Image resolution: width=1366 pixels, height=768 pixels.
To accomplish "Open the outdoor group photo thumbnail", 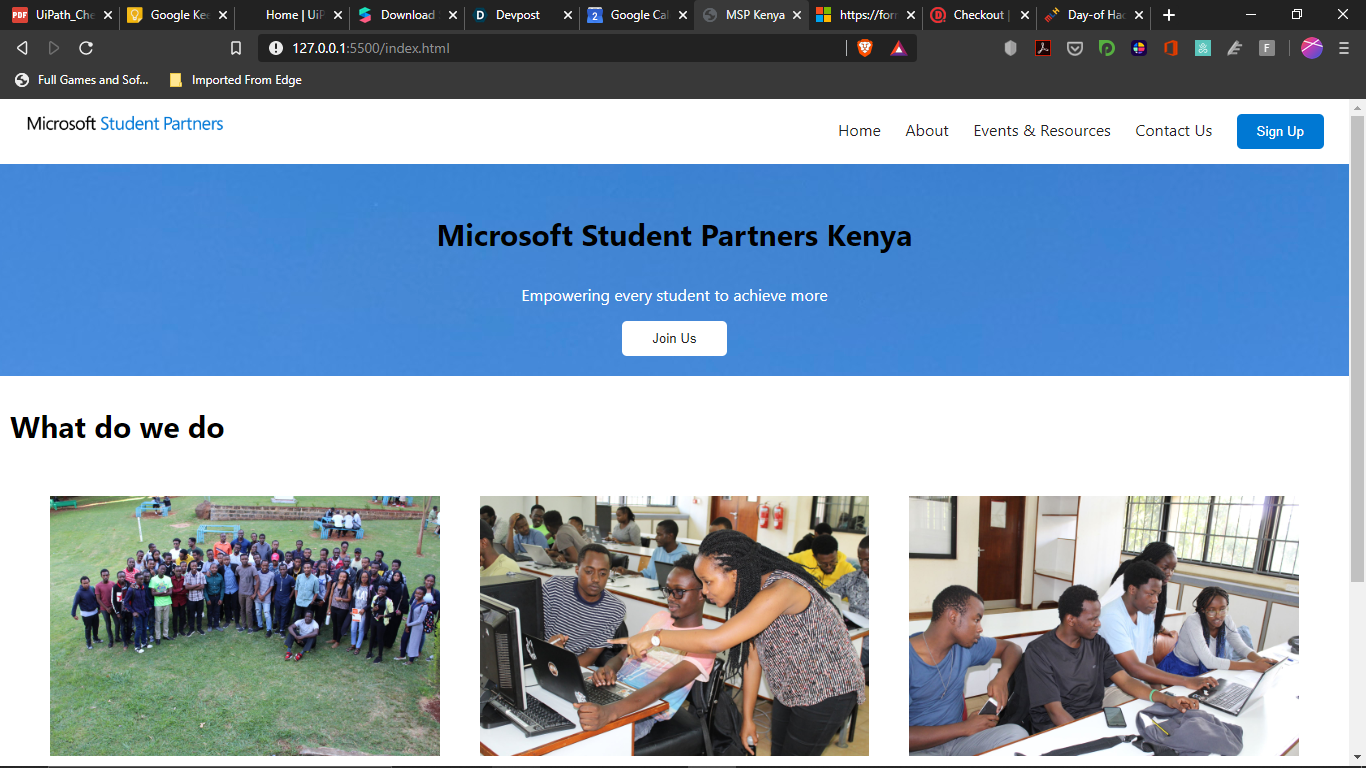I will coord(245,626).
